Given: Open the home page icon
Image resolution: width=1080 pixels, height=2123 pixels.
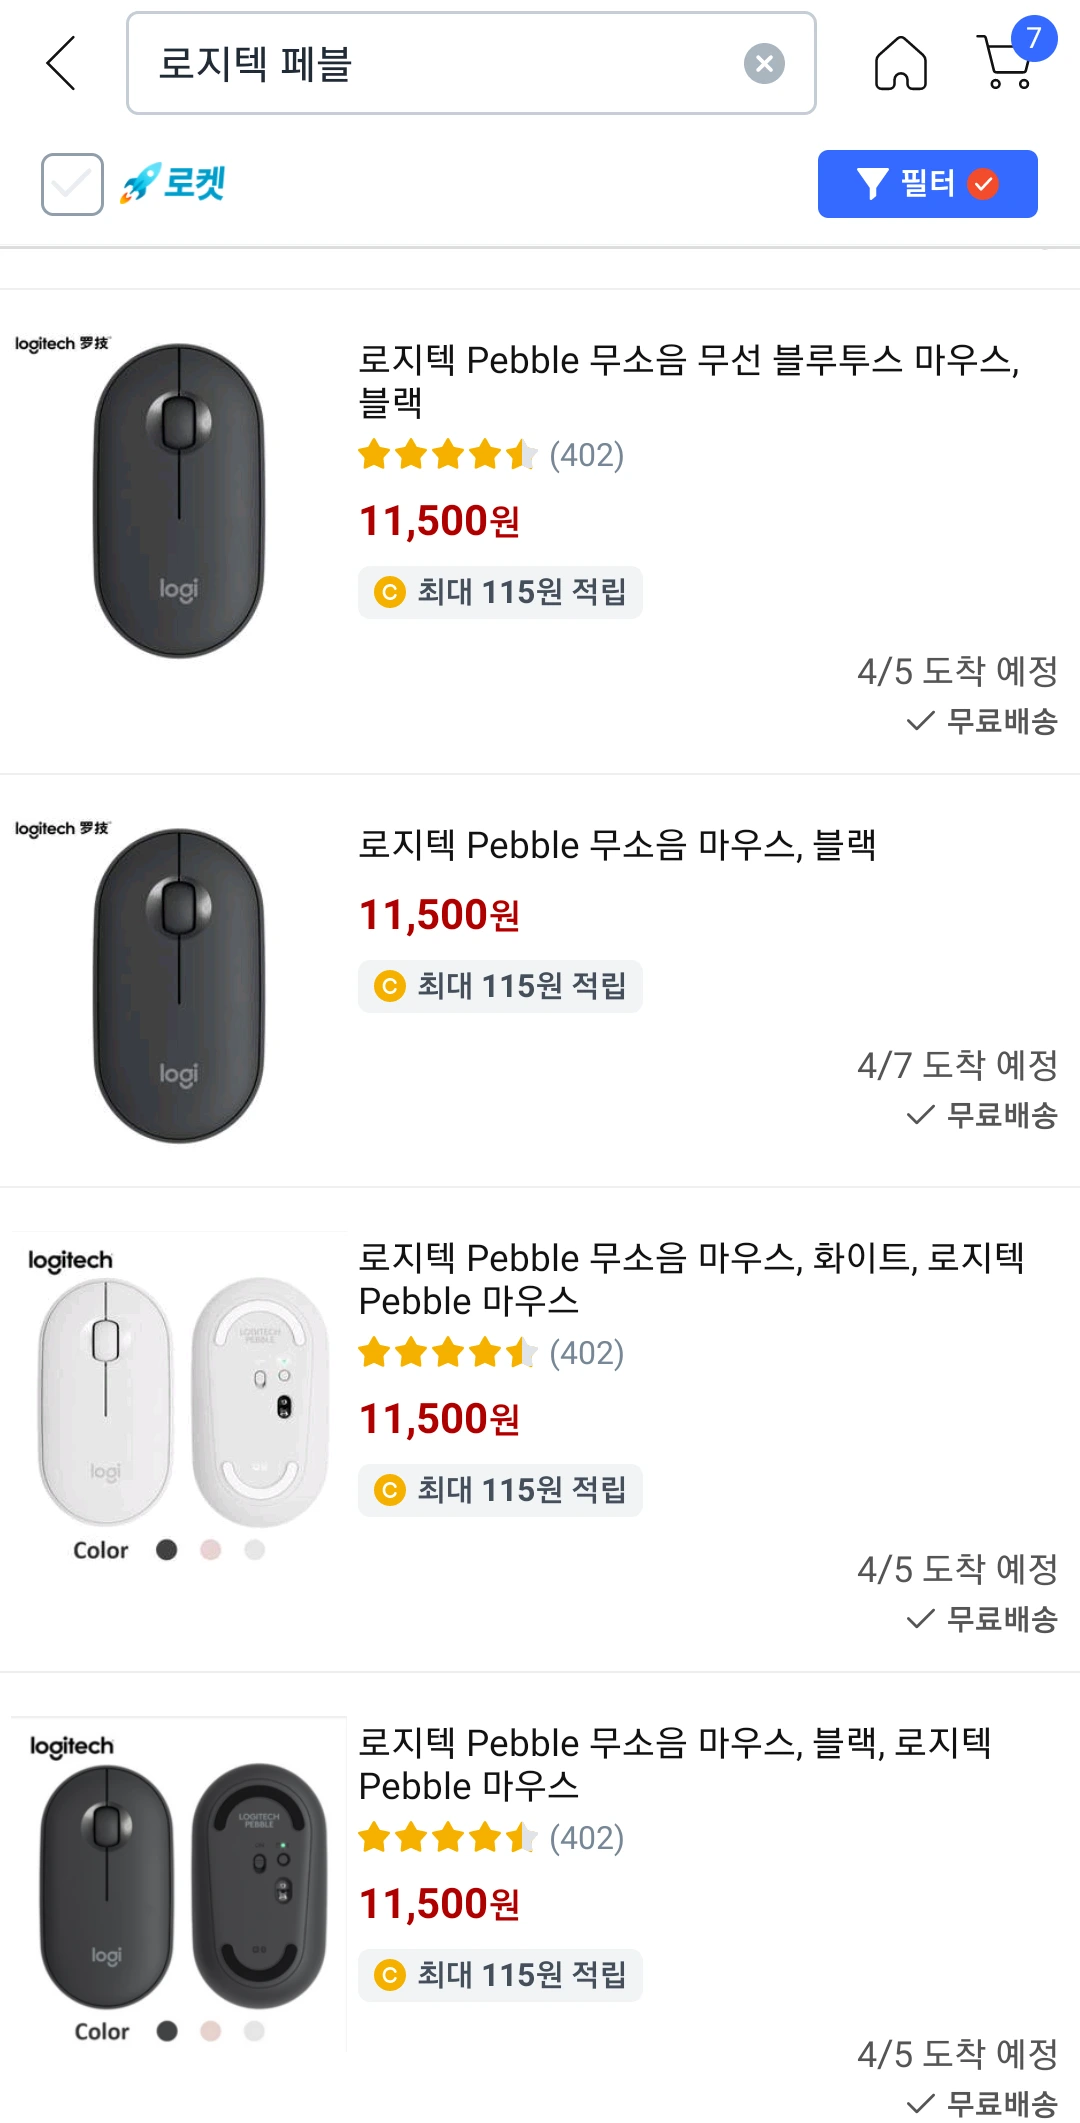Looking at the screenshot, I should 900,64.
